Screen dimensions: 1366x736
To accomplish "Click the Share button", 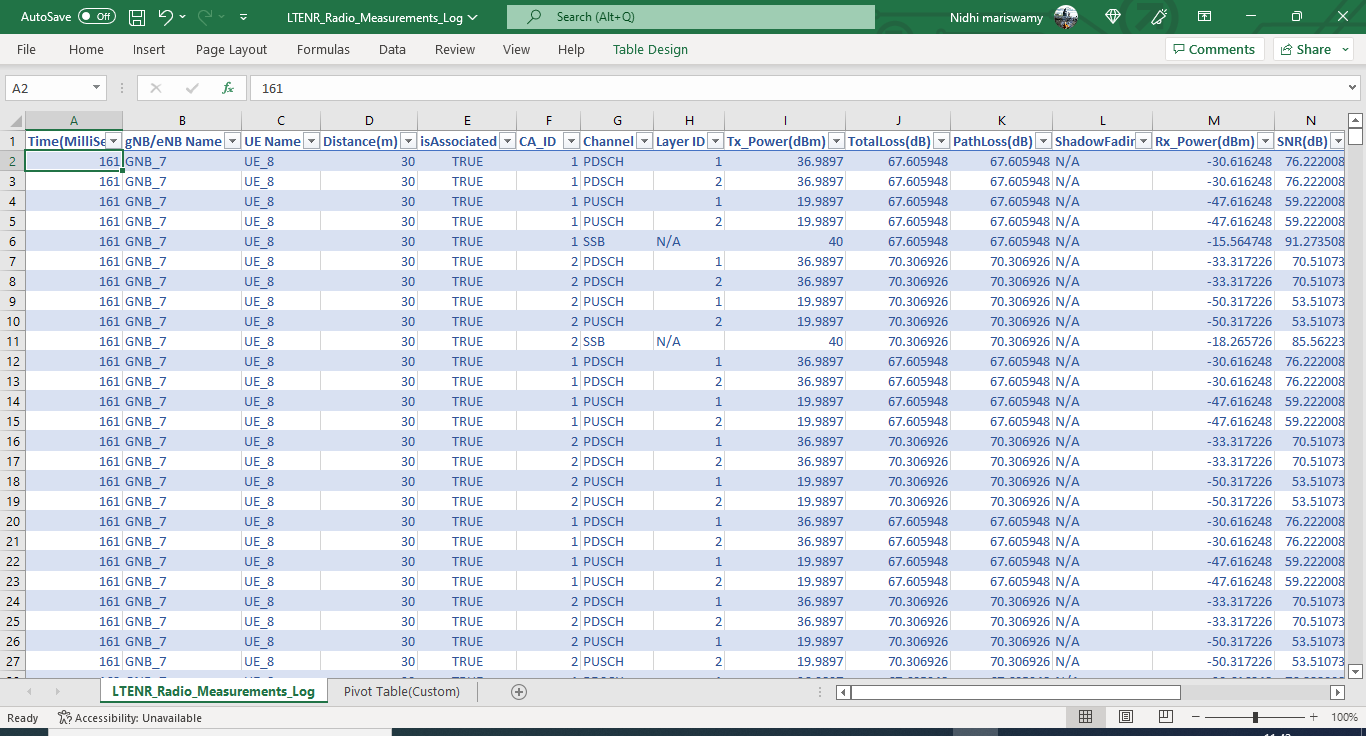I will coord(1312,49).
